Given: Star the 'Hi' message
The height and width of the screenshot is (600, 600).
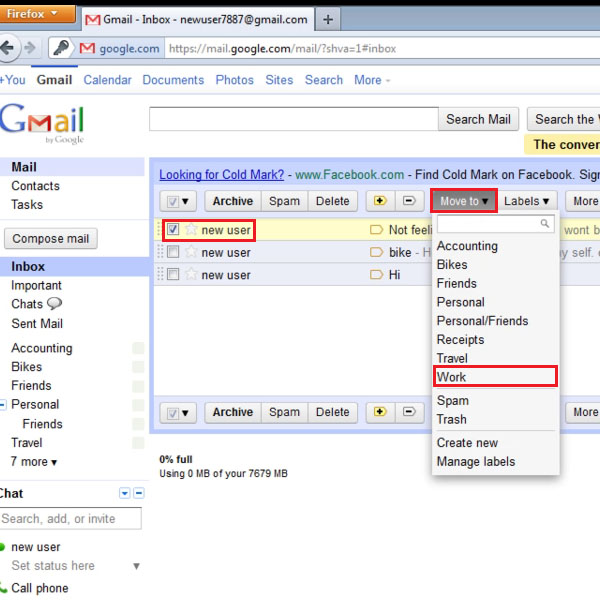Looking at the screenshot, I should click(x=191, y=274).
